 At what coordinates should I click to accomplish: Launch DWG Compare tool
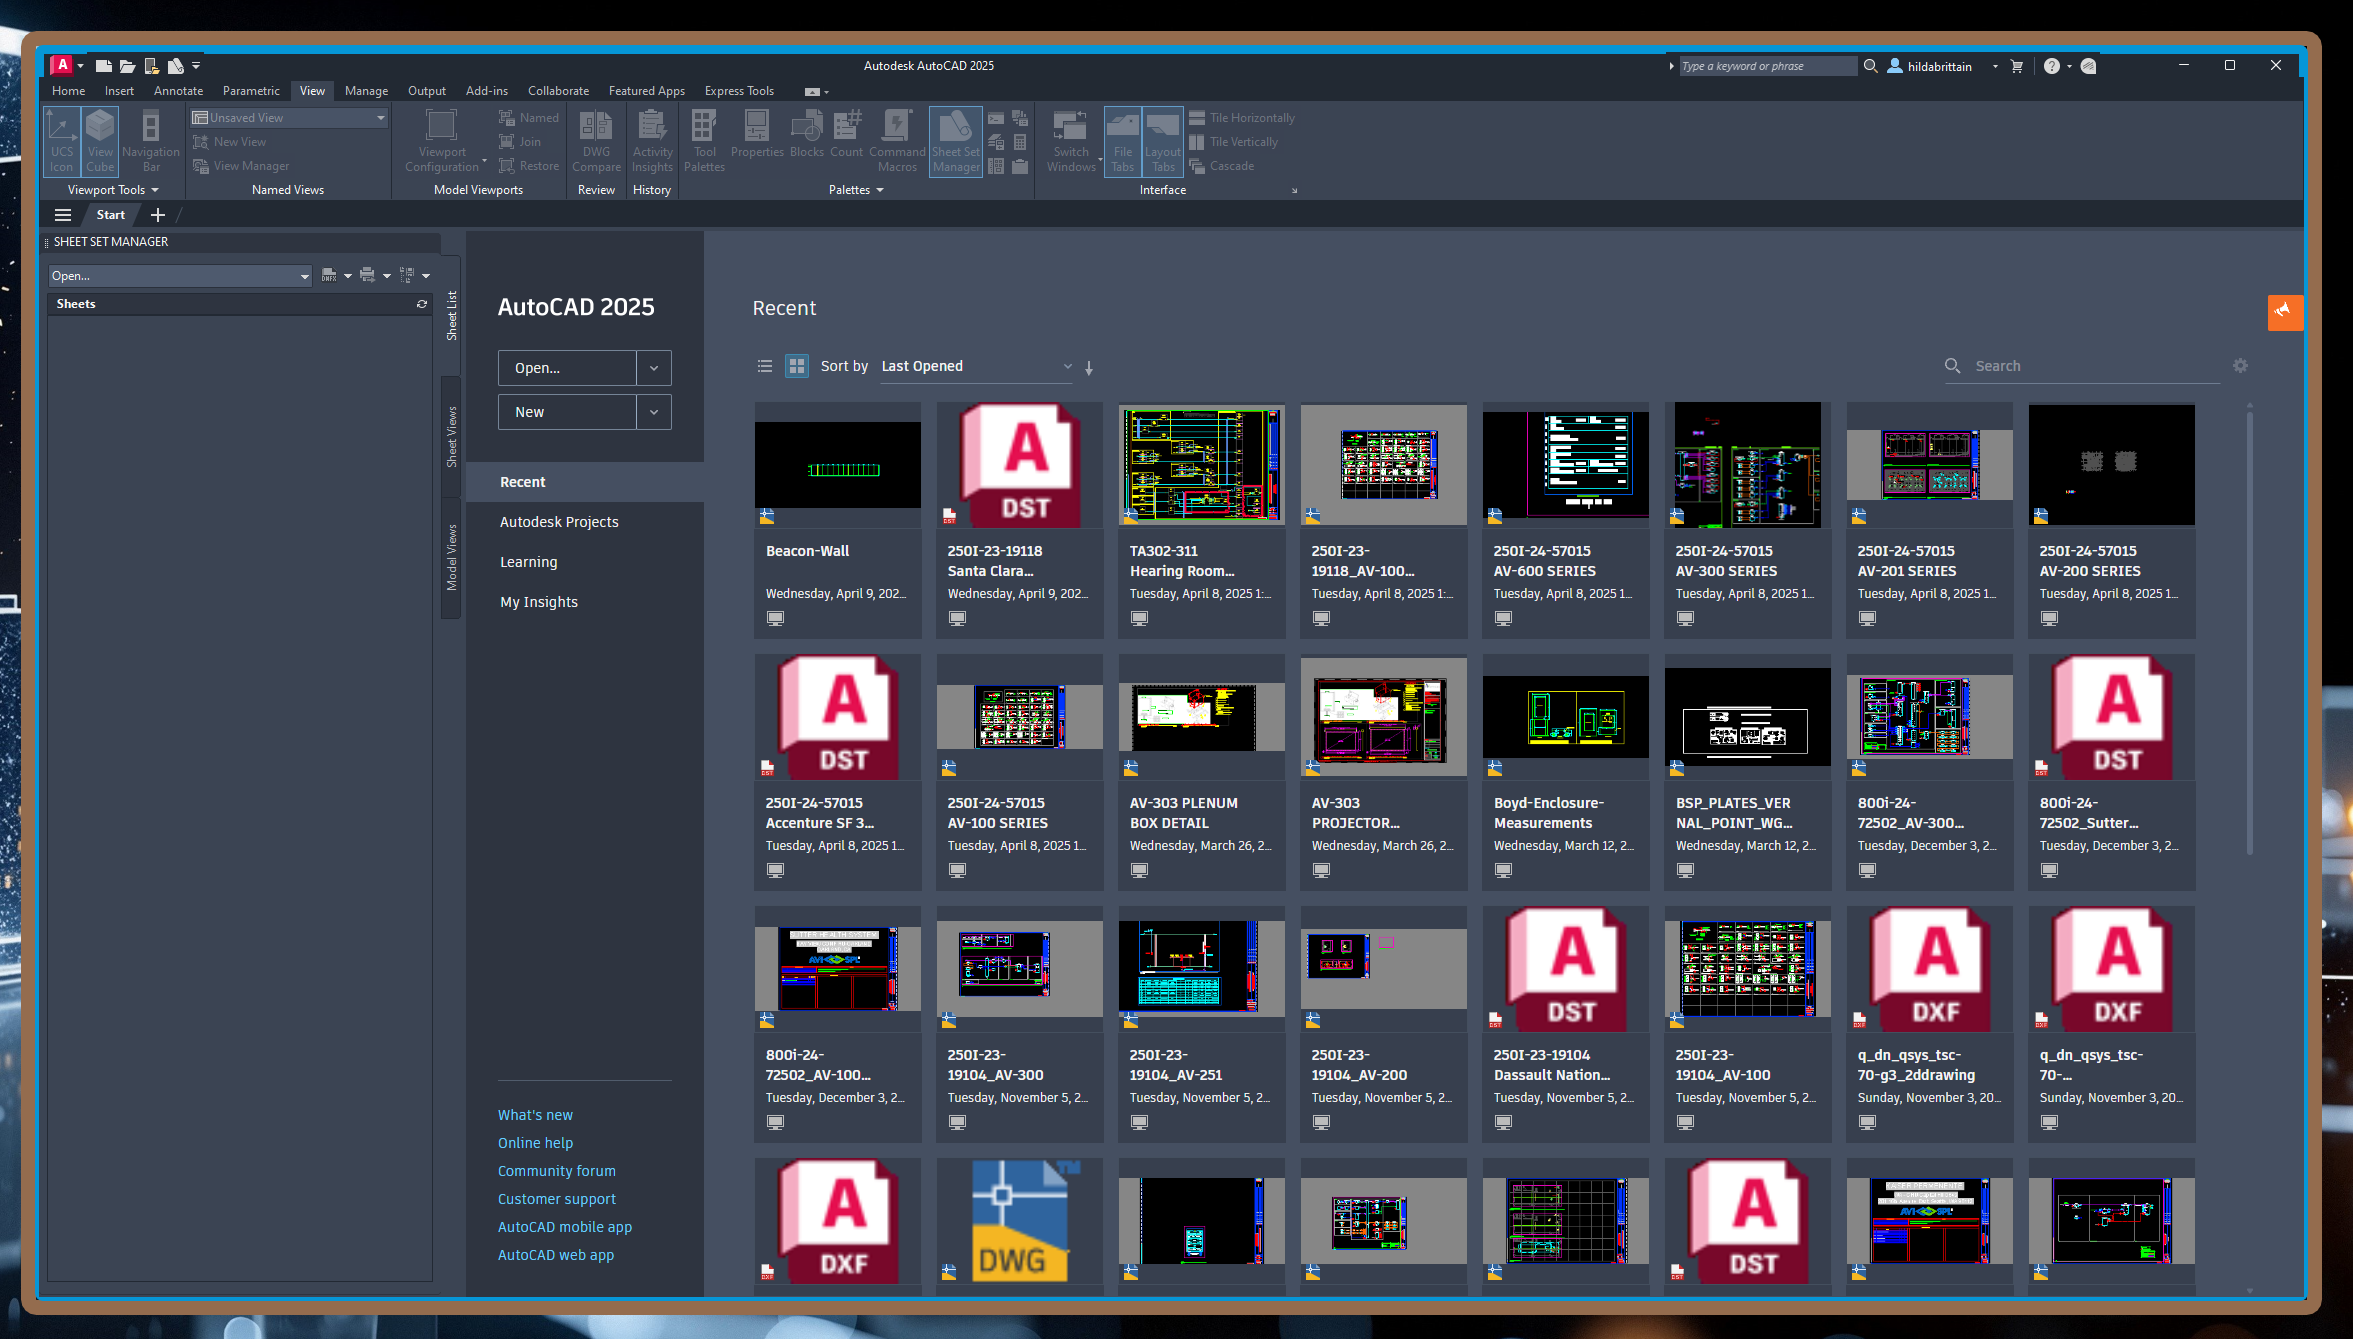(596, 141)
